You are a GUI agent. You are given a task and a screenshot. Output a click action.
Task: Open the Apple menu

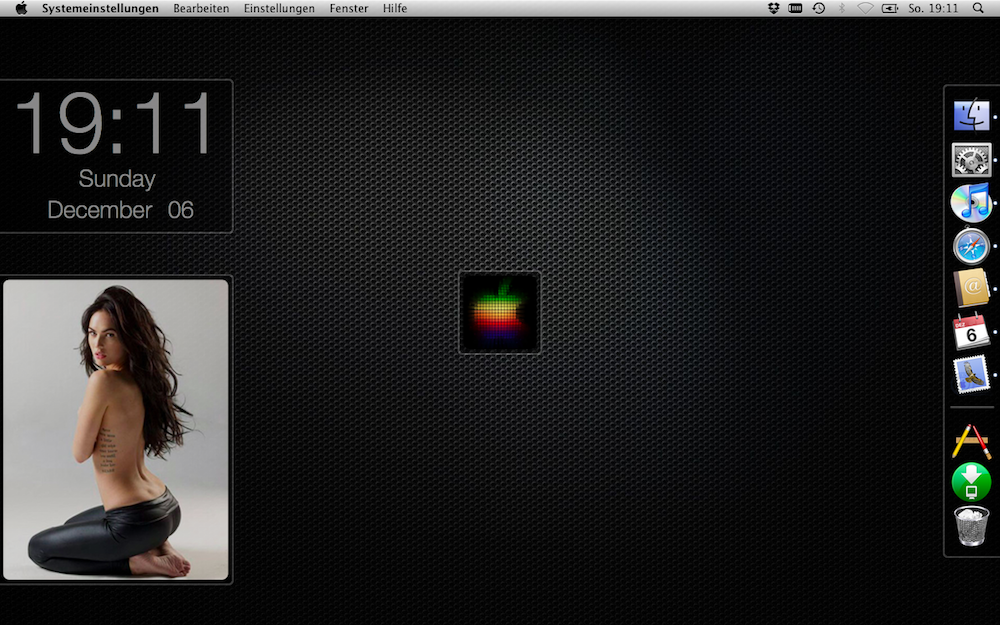[x=22, y=8]
